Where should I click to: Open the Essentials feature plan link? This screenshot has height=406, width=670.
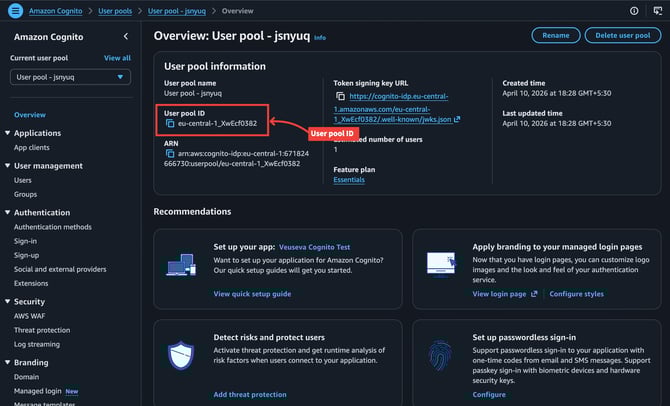pos(349,180)
